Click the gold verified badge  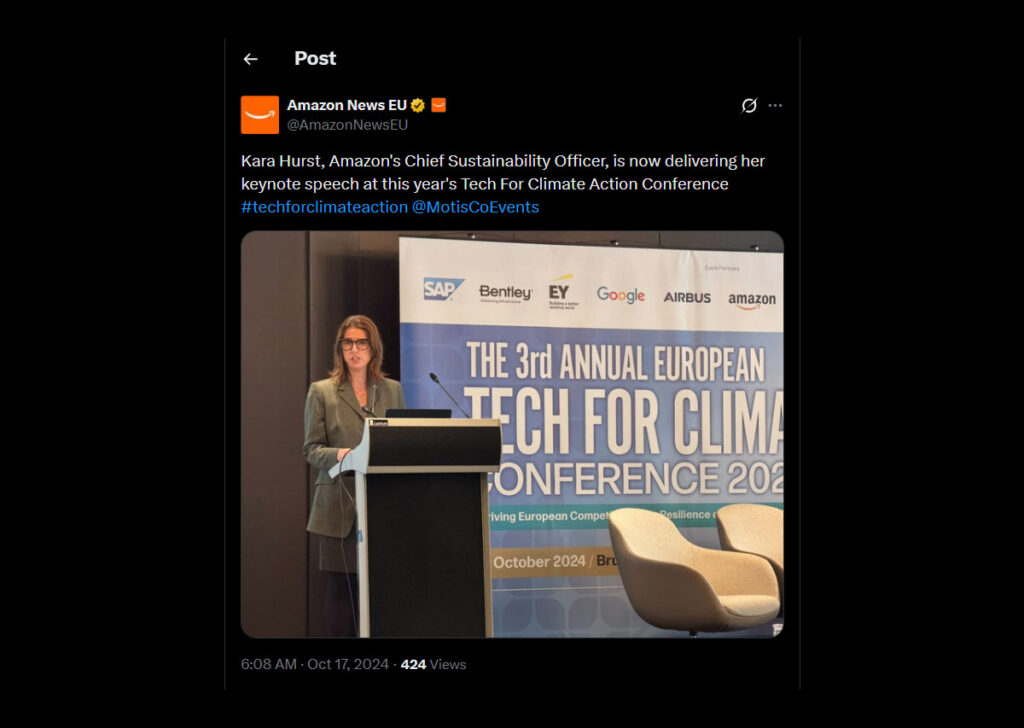click(418, 105)
